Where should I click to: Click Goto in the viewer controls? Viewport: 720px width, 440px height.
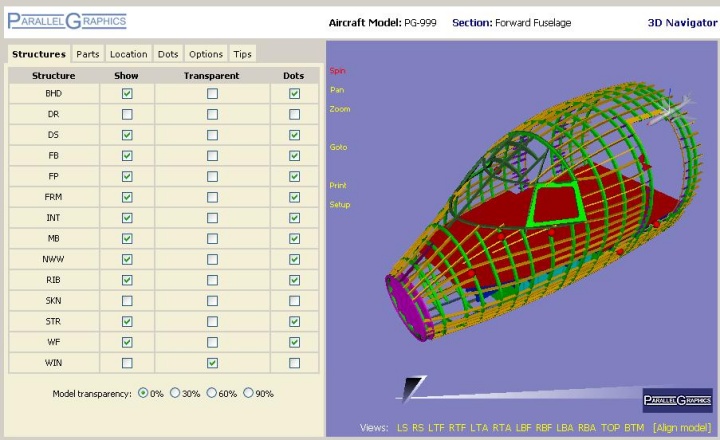click(x=338, y=148)
